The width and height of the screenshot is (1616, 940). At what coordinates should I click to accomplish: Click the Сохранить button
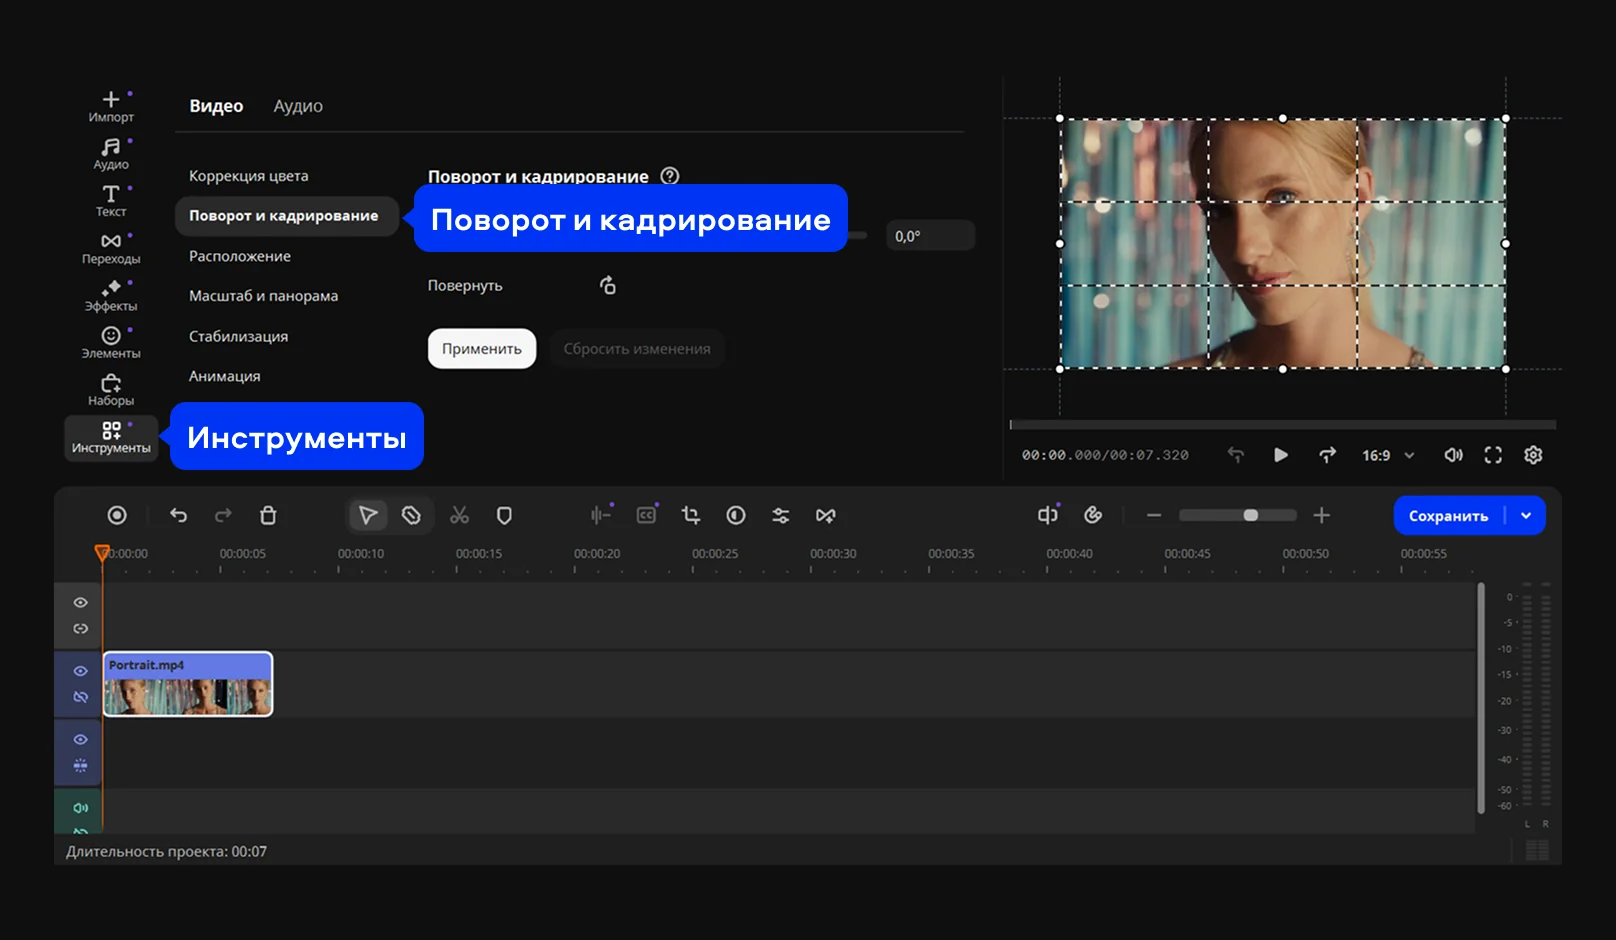click(1448, 516)
